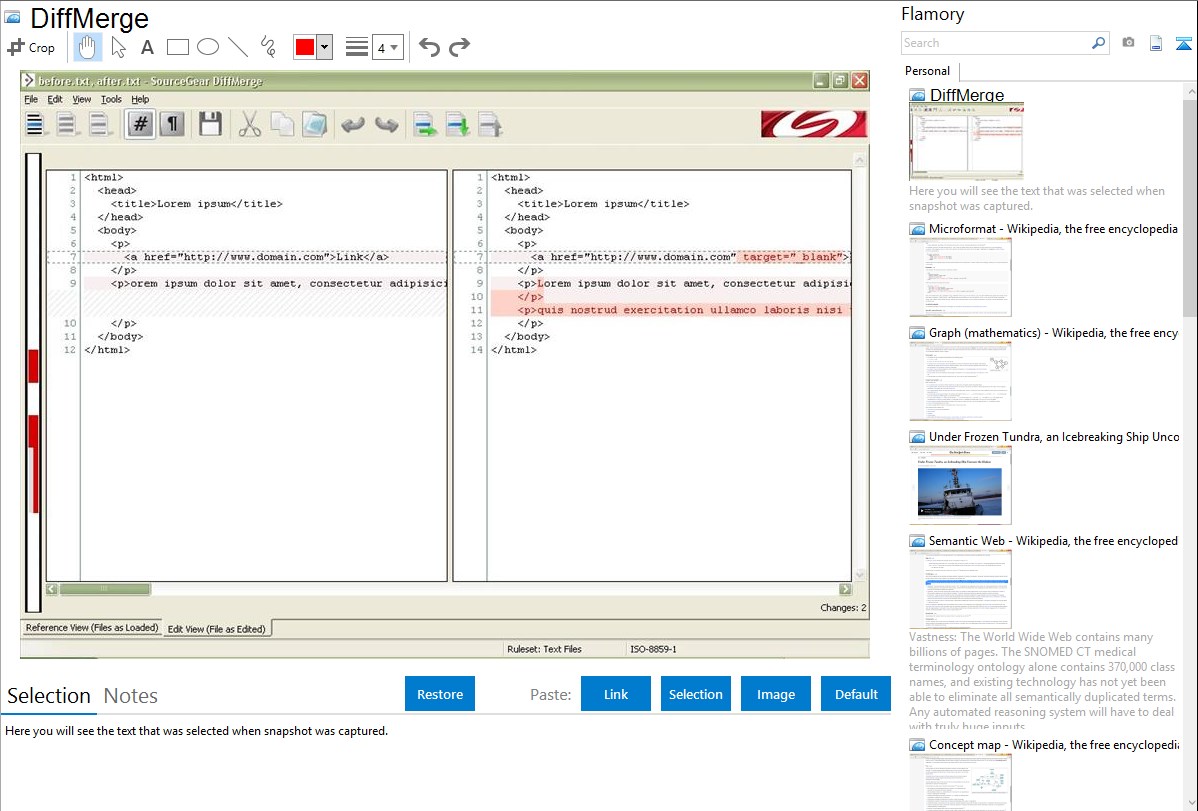Open the DiffMerge snapshot thumbnail

click(966, 142)
